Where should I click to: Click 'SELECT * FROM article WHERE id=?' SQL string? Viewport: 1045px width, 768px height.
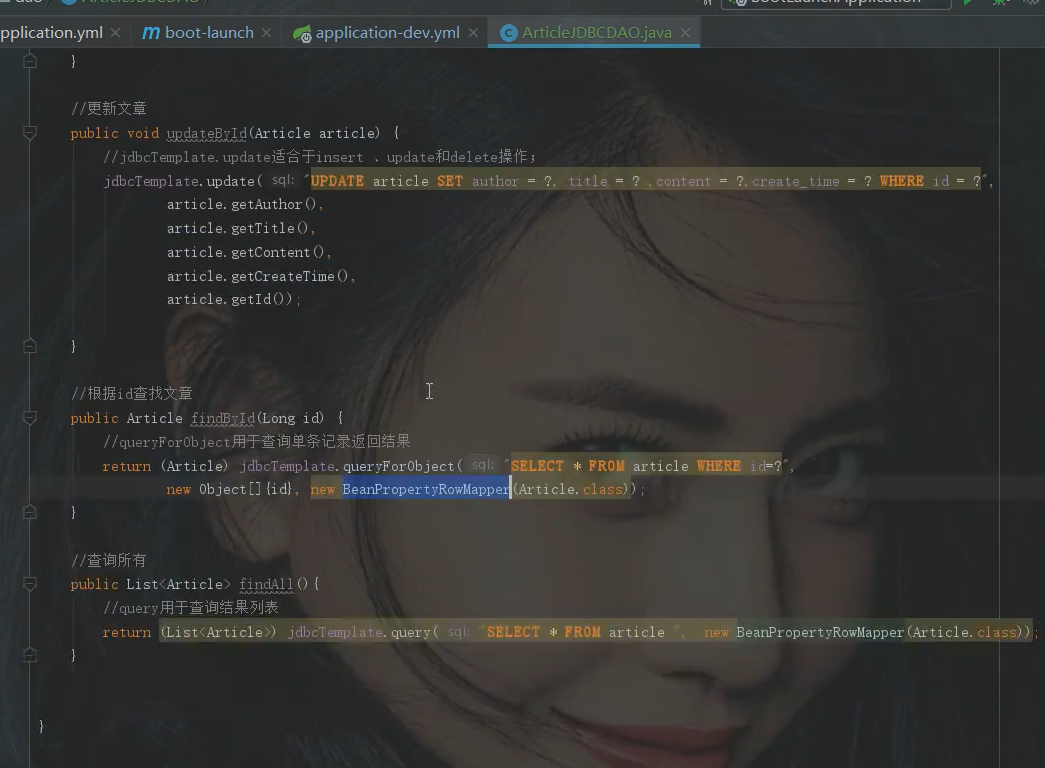pos(646,466)
